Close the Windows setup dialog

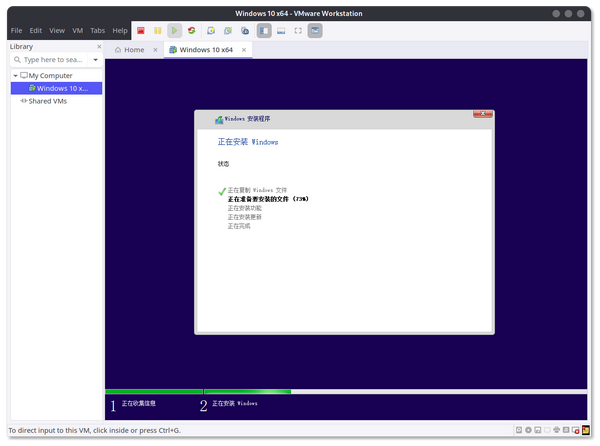tap(483, 114)
